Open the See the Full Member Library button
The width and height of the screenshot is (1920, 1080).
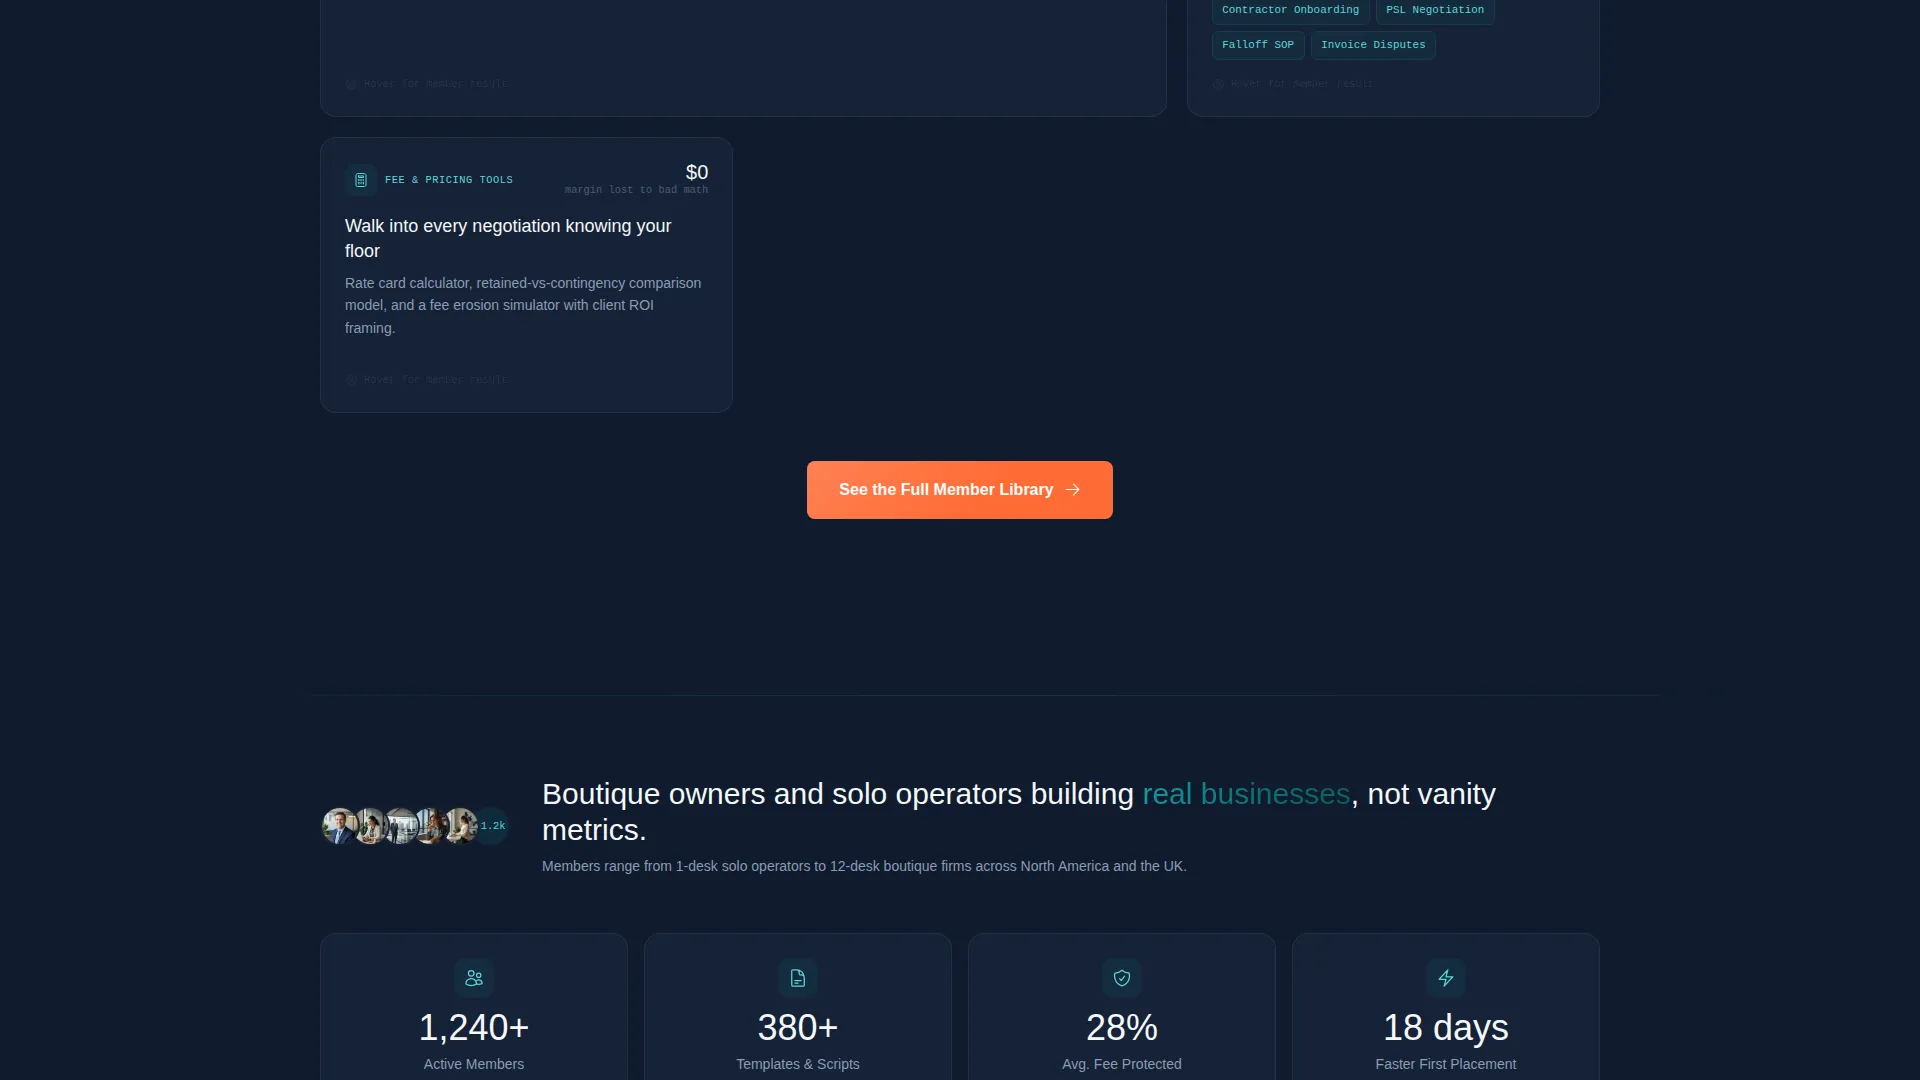click(x=960, y=490)
